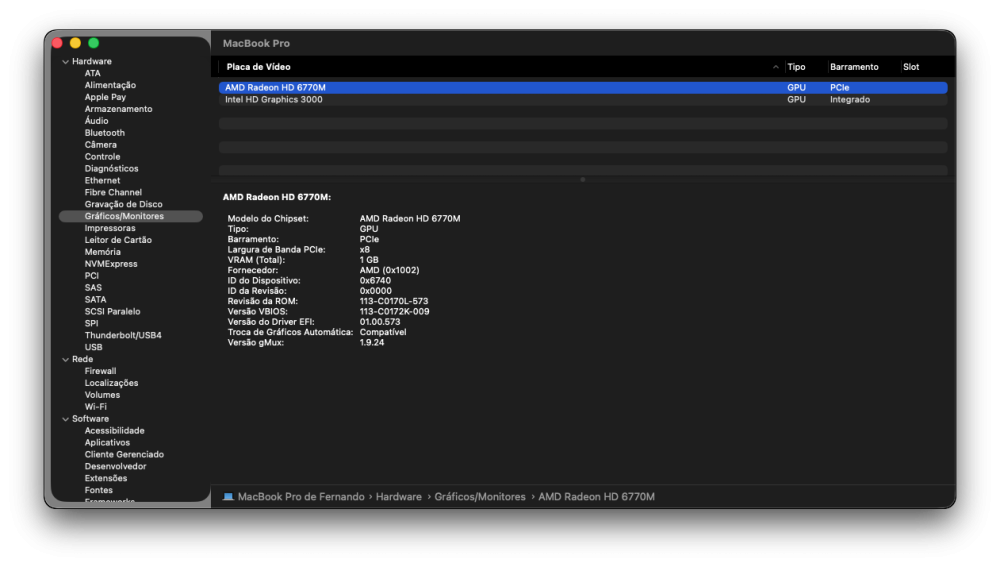The width and height of the screenshot is (1000, 567).
Task: Open Extensões under Software
Action: 106,478
